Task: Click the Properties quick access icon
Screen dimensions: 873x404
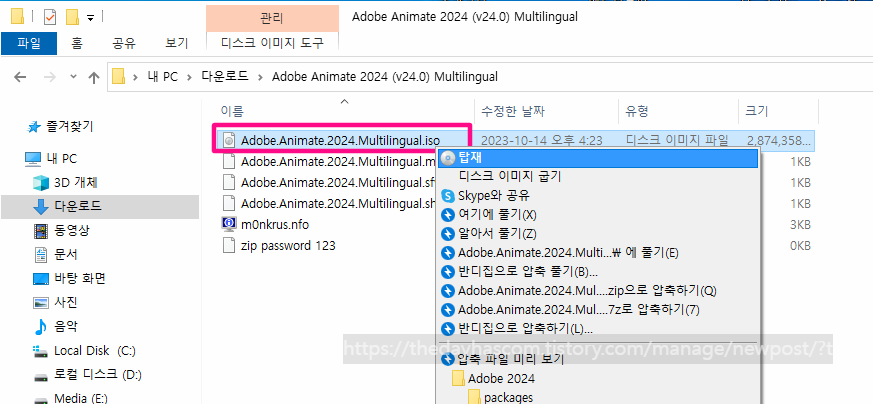Action: (50, 18)
